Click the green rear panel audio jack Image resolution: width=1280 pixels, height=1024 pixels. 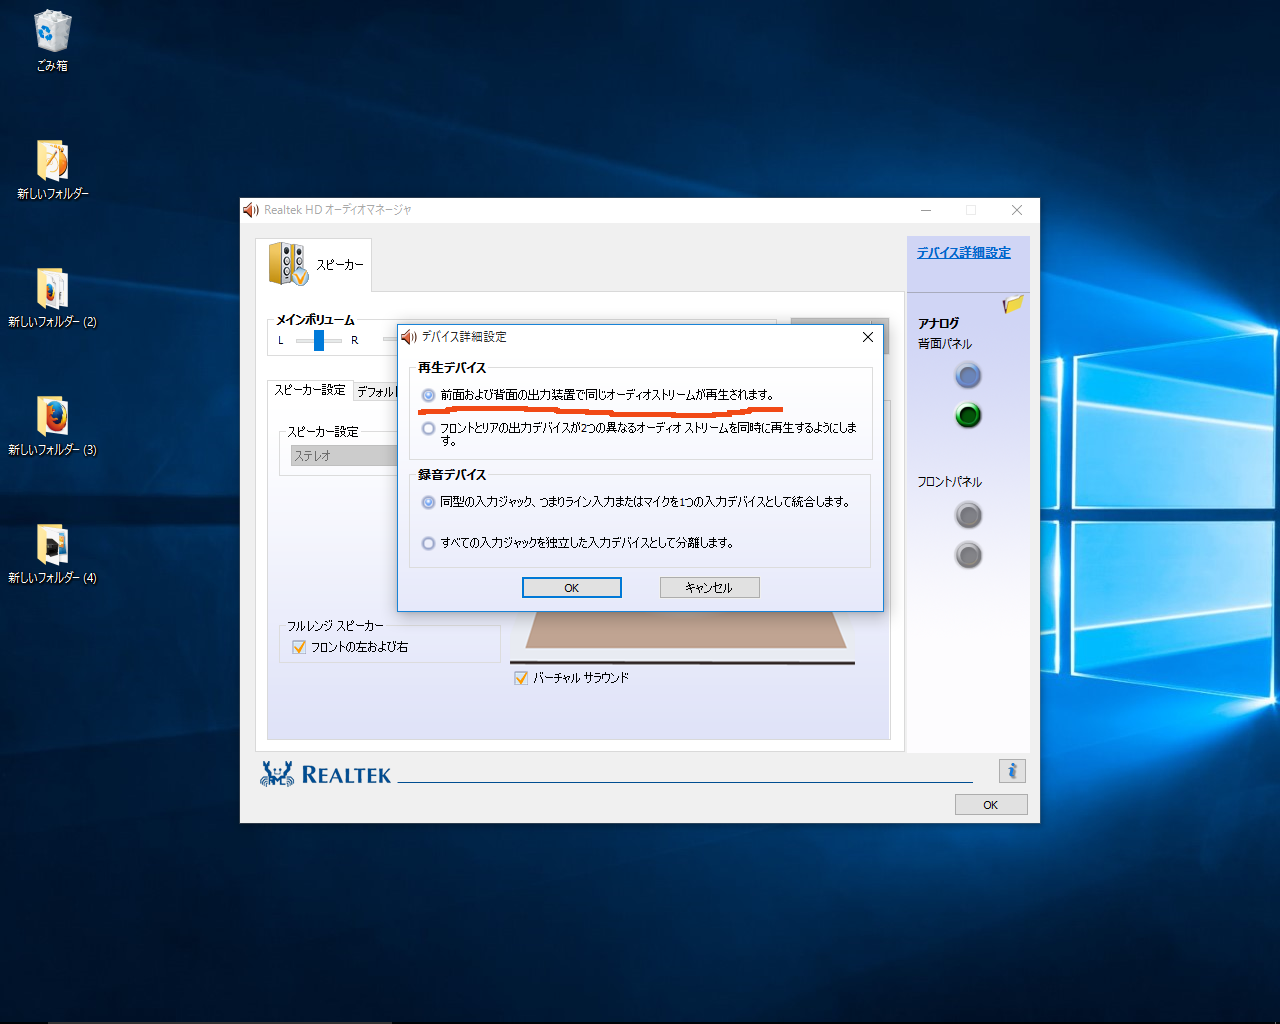point(968,415)
